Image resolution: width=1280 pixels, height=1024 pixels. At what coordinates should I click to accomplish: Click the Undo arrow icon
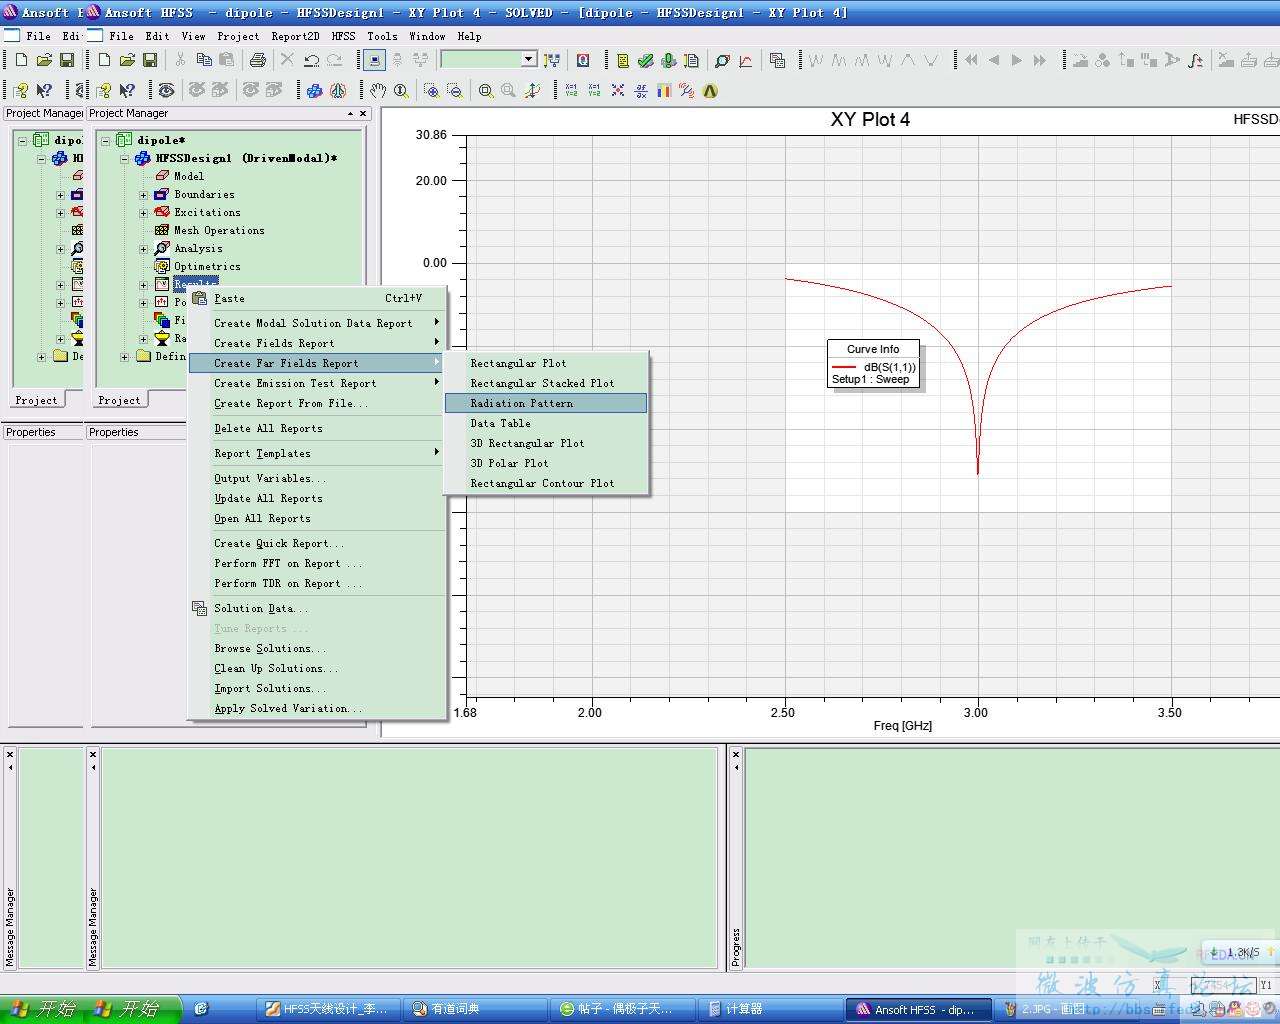[312, 61]
